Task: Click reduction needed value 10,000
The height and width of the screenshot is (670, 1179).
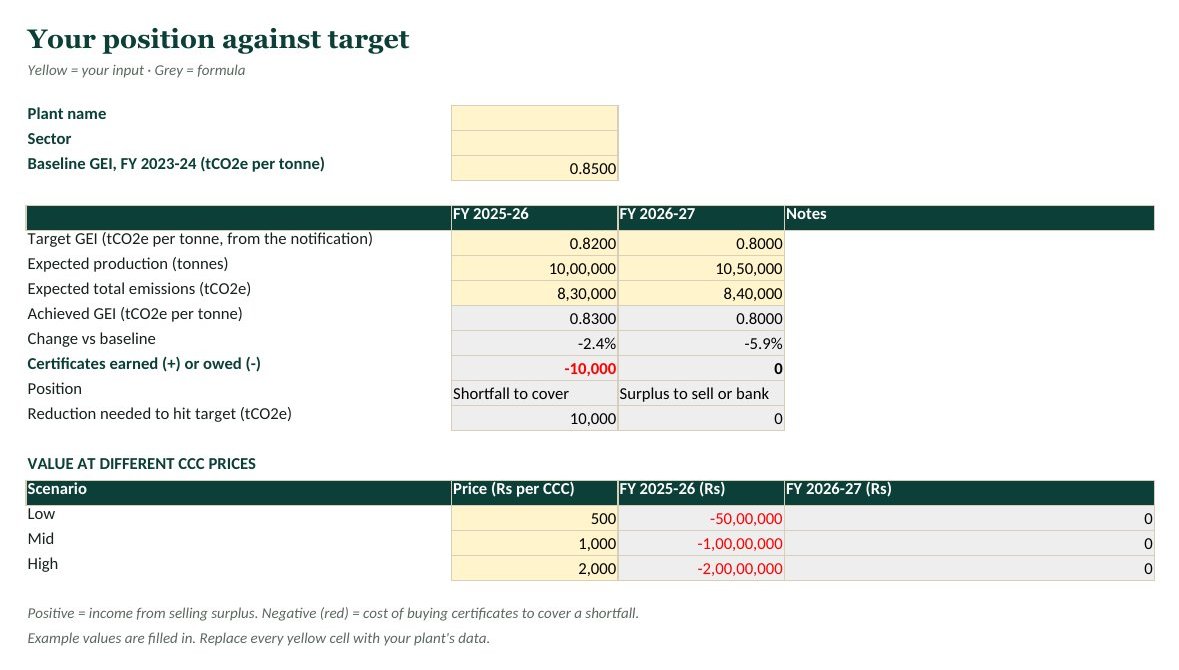Action: [x=535, y=417]
